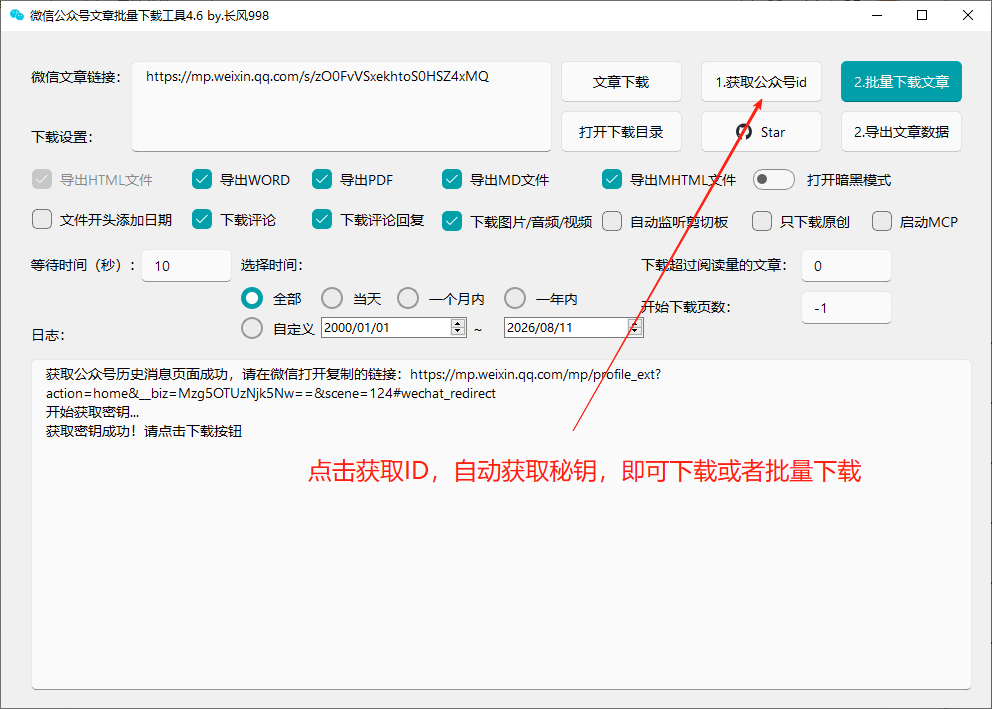This screenshot has width=992, height=709.
Task: Maximize the download tool window
Action: (922, 15)
